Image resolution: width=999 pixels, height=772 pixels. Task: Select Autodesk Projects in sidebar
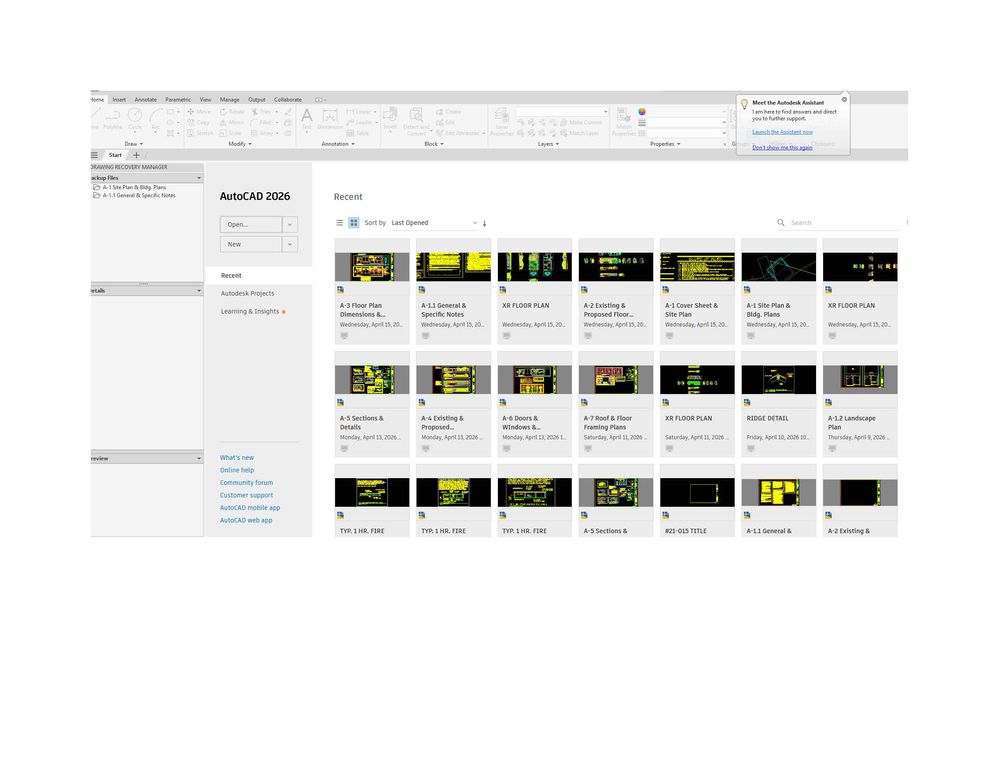click(247, 293)
